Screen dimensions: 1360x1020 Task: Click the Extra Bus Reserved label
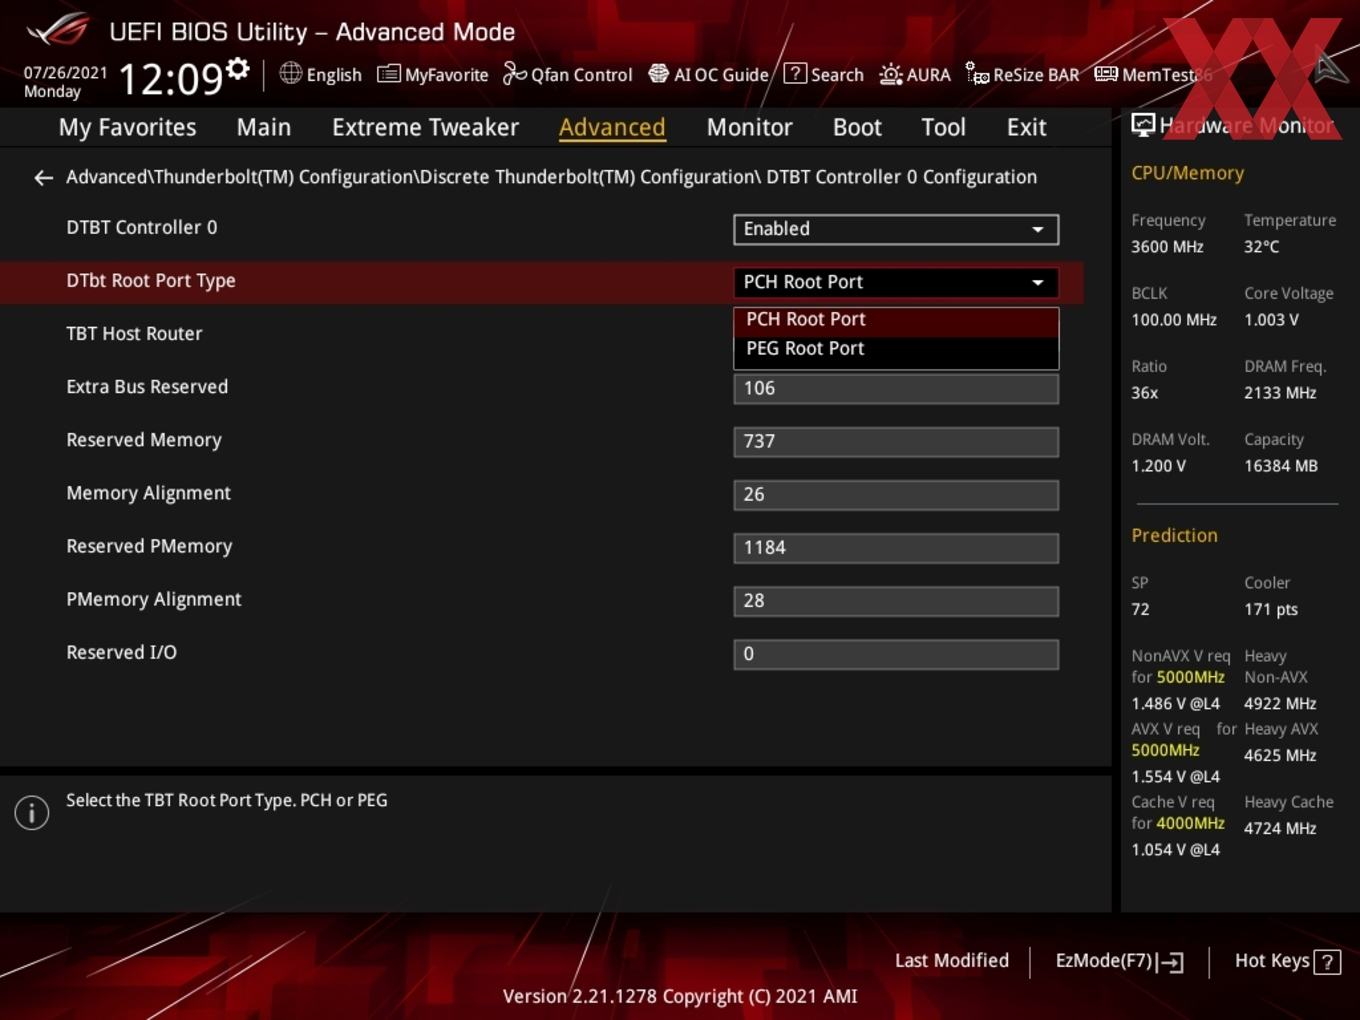147,387
